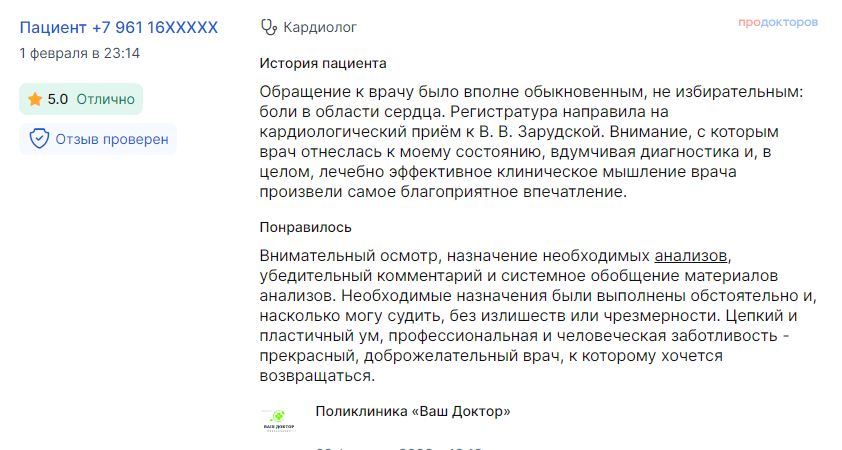Image resolution: width=842 pixels, height=450 pixels.
Task: Click the Отзыв проверен label text
Action: point(112,139)
